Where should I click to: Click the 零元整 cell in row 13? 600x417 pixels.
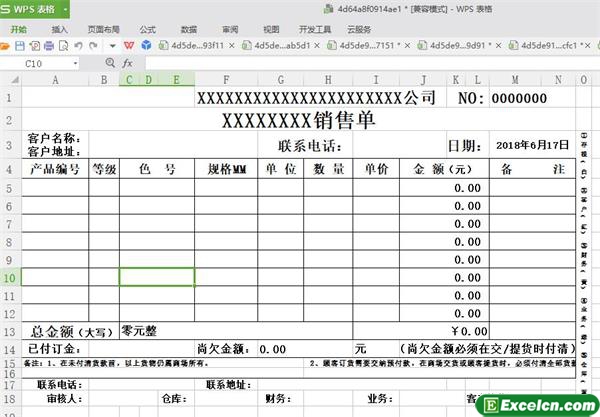tap(236, 331)
